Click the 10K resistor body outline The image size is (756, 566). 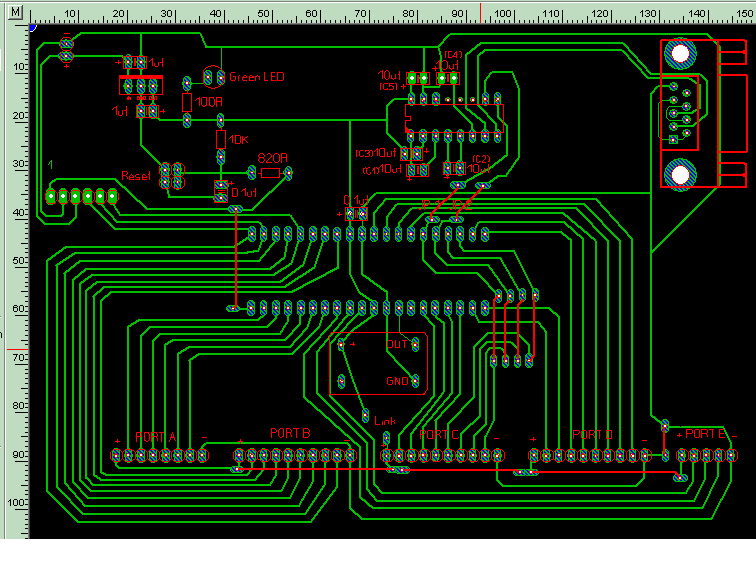221,139
